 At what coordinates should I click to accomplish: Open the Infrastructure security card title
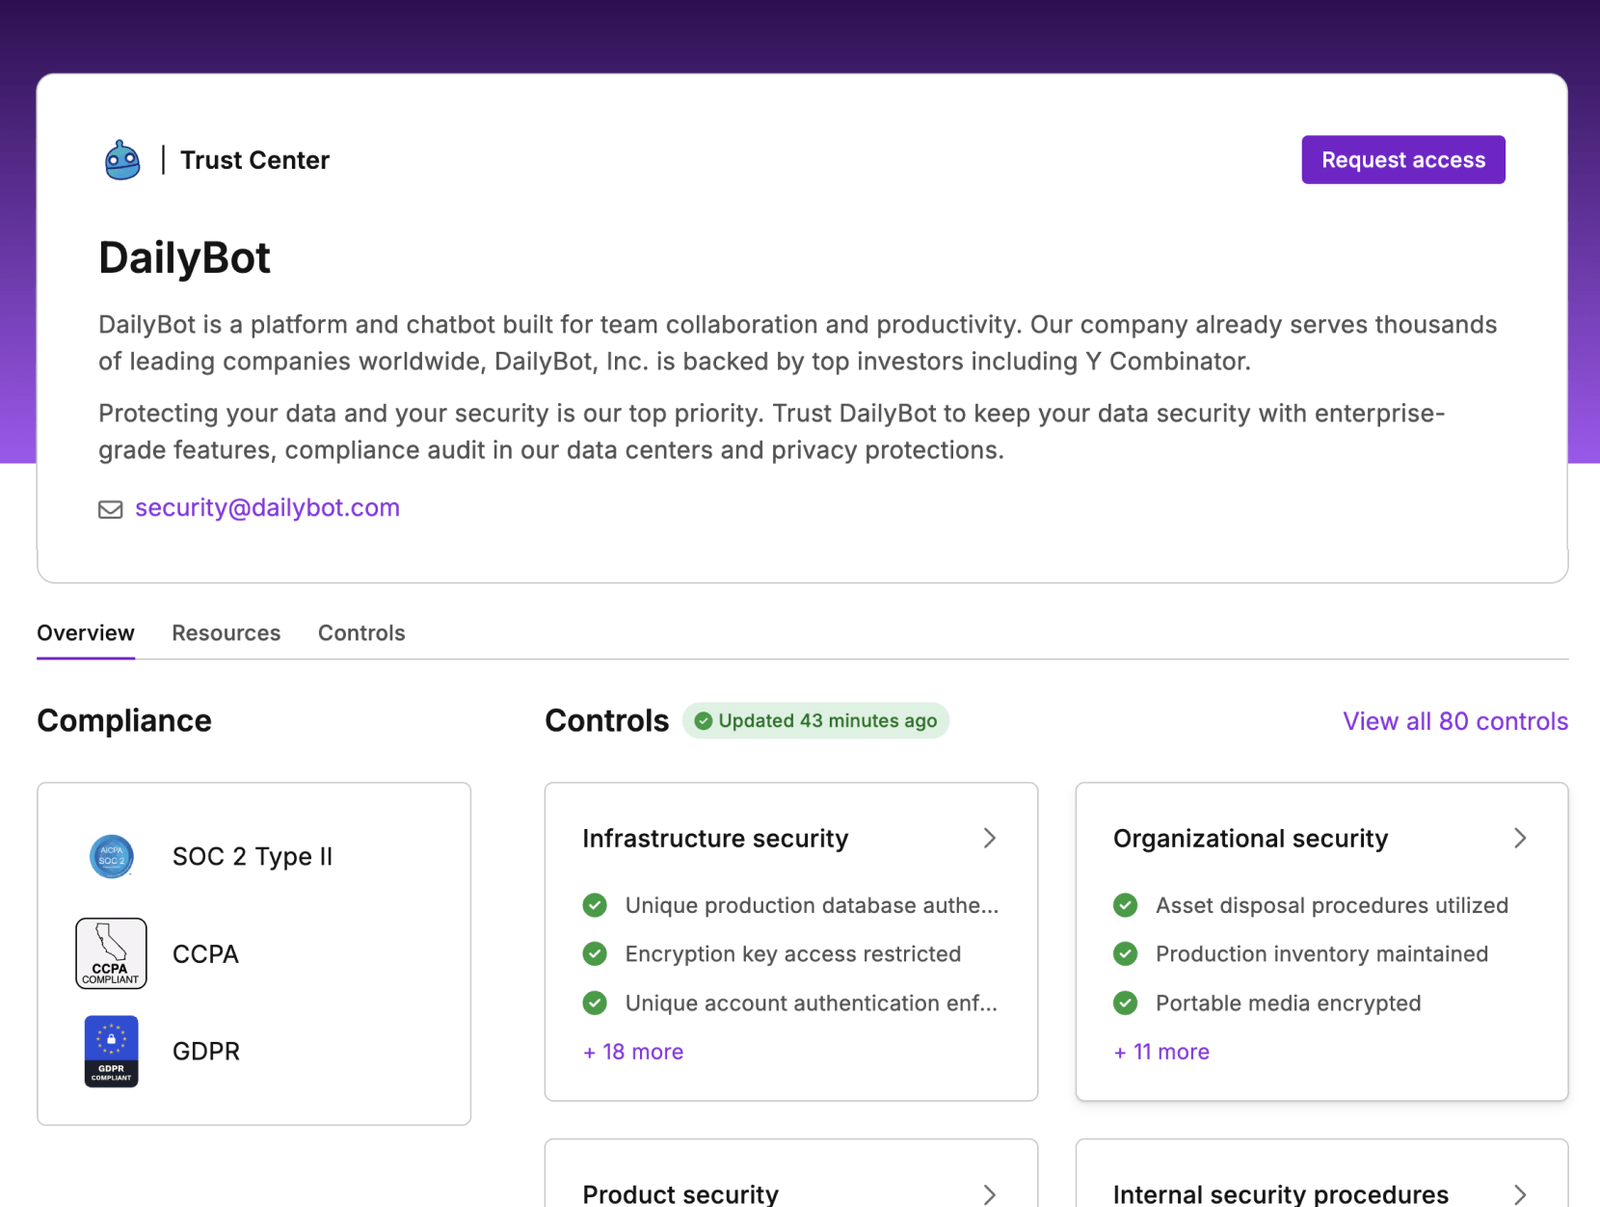point(715,838)
